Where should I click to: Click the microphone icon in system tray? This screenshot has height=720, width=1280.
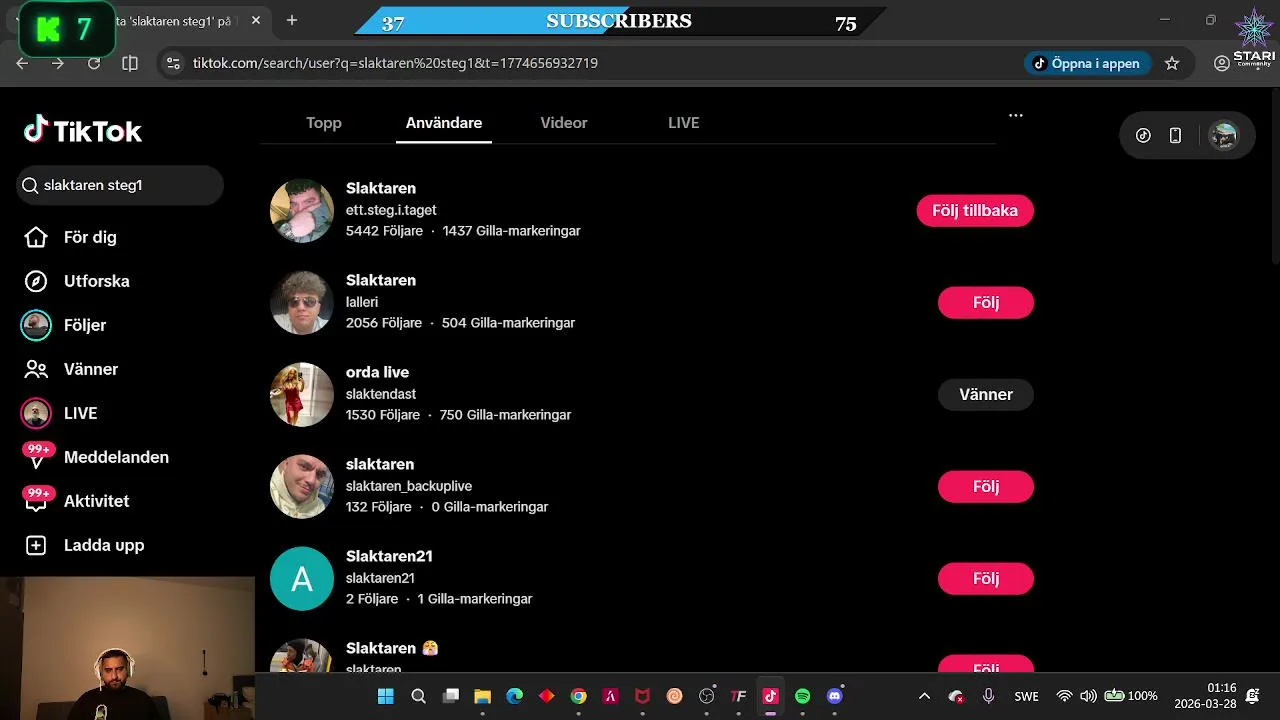[988, 696]
